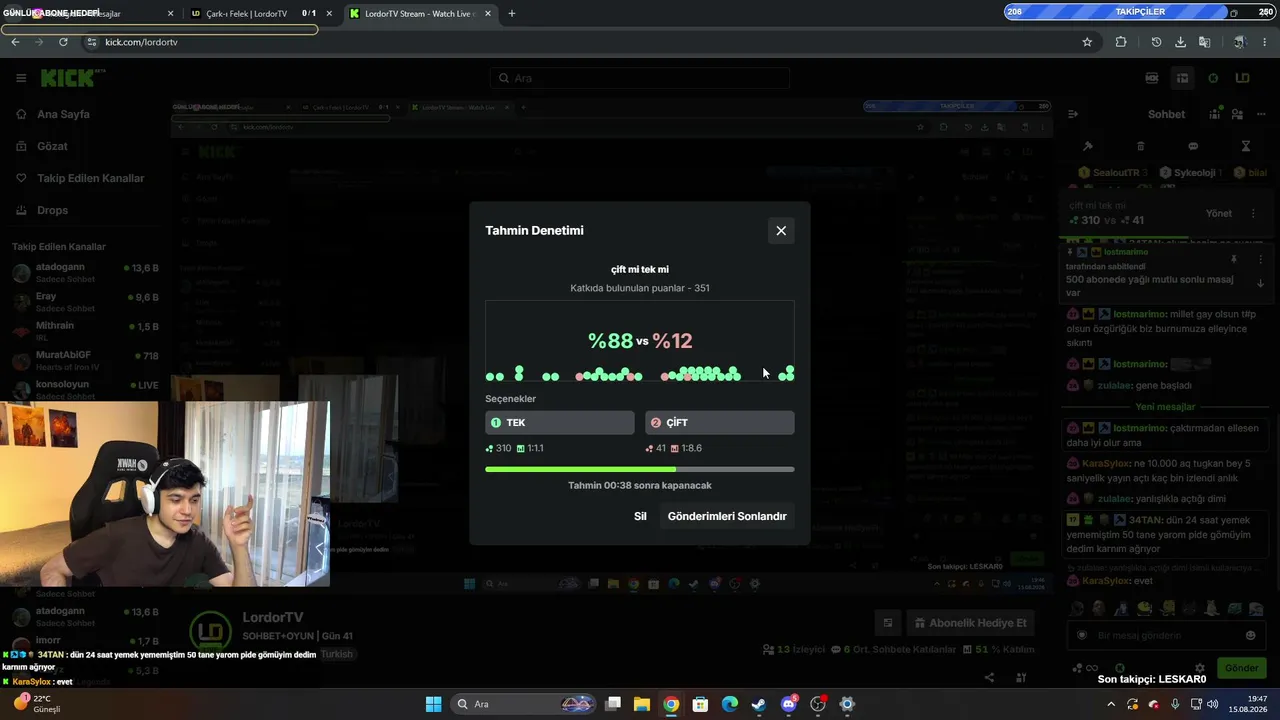This screenshot has height=720, width=1280.
Task: Open Mithrain channel in followed list
Action: point(85,331)
